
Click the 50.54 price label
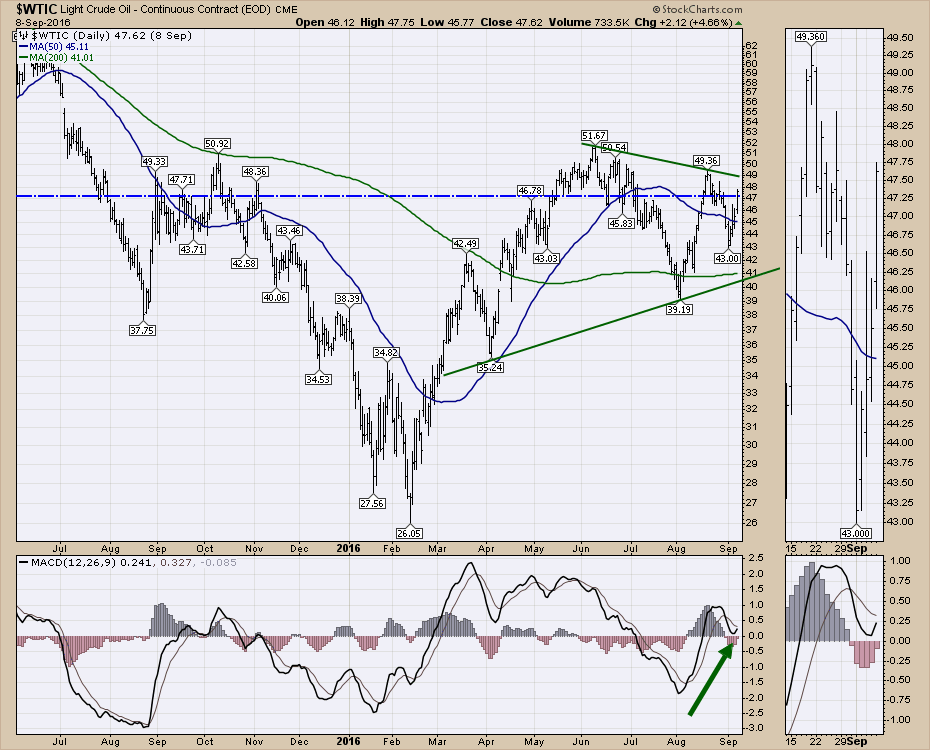pos(614,147)
